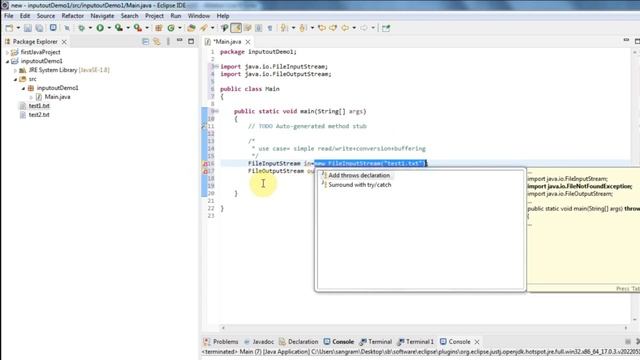Choose Surround with try/catch quick fix
The width and height of the screenshot is (640, 360).
pyautogui.click(x=360, y=184)
